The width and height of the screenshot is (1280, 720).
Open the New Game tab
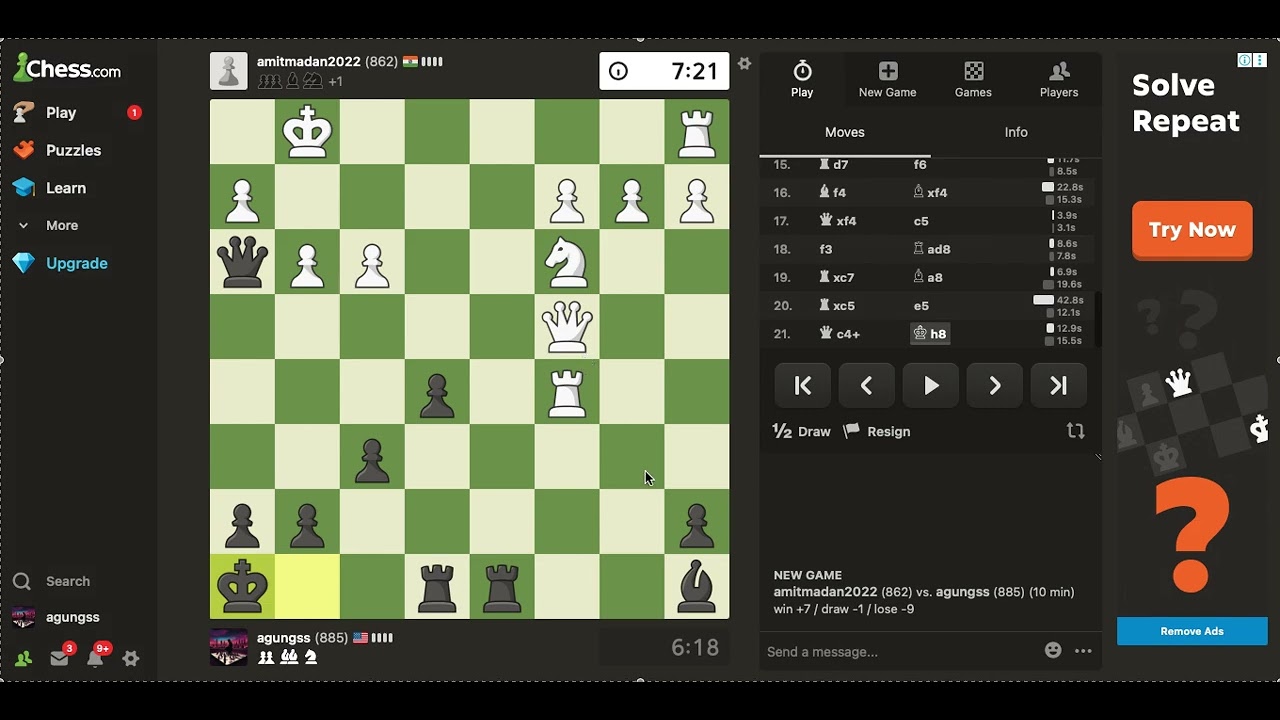pyautogui.click(x=887, y=79)
